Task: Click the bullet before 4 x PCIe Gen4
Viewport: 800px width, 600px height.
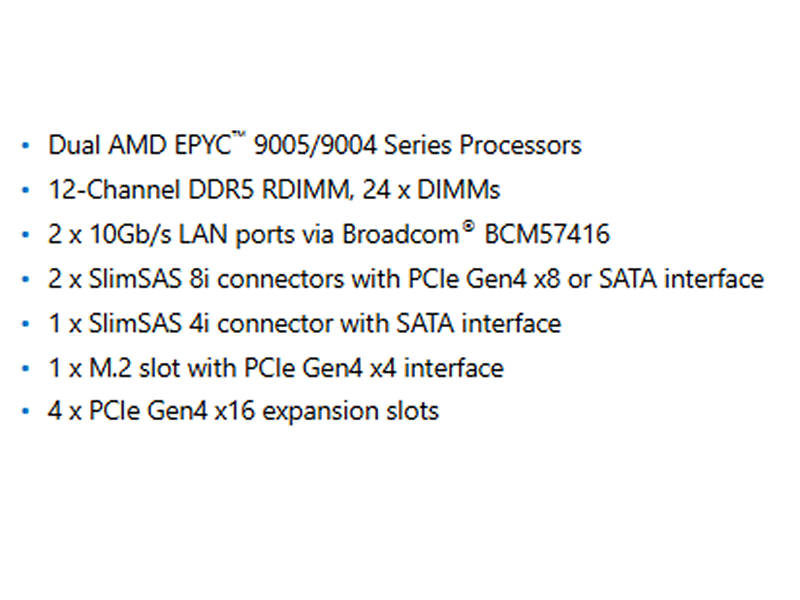Action: pos(26,411)
